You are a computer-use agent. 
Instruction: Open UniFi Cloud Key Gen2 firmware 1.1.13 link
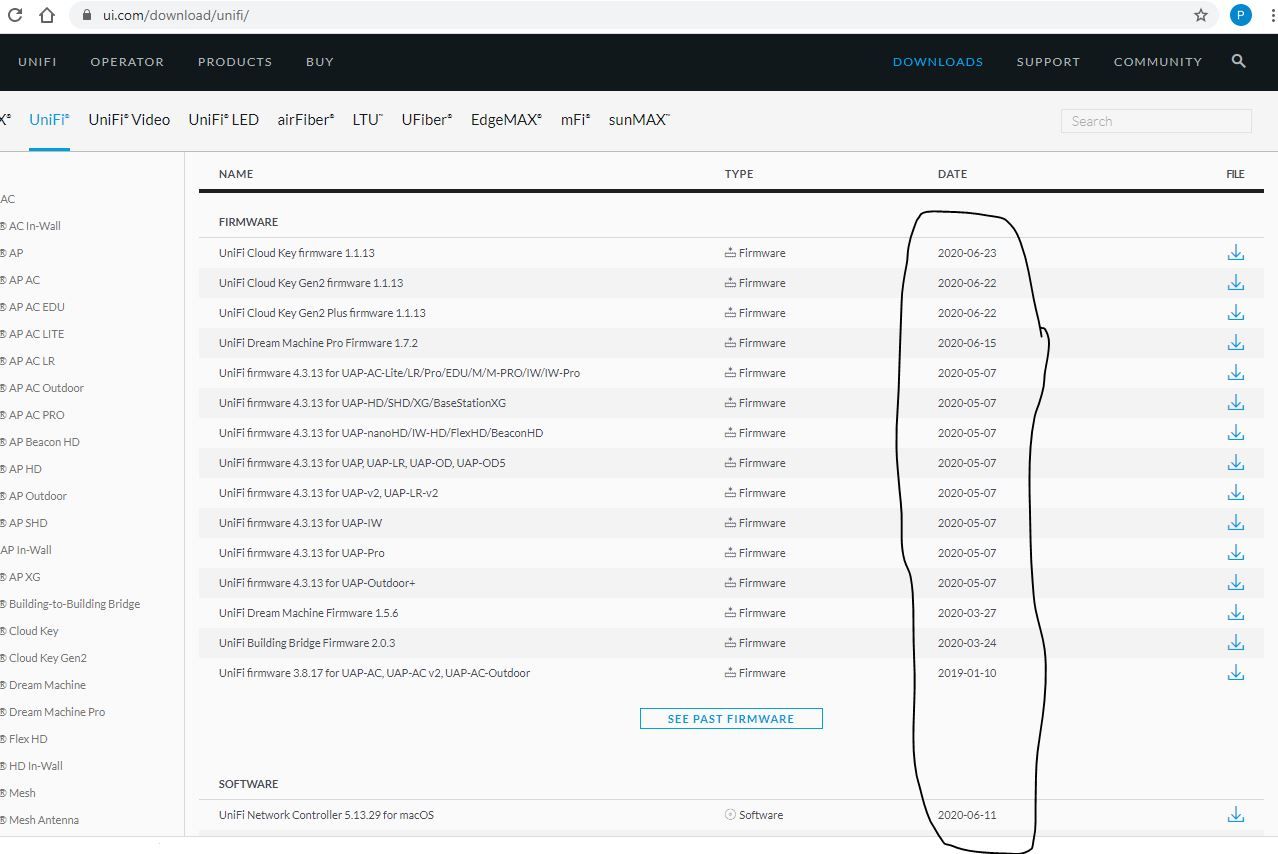click(x=311, y=283)
